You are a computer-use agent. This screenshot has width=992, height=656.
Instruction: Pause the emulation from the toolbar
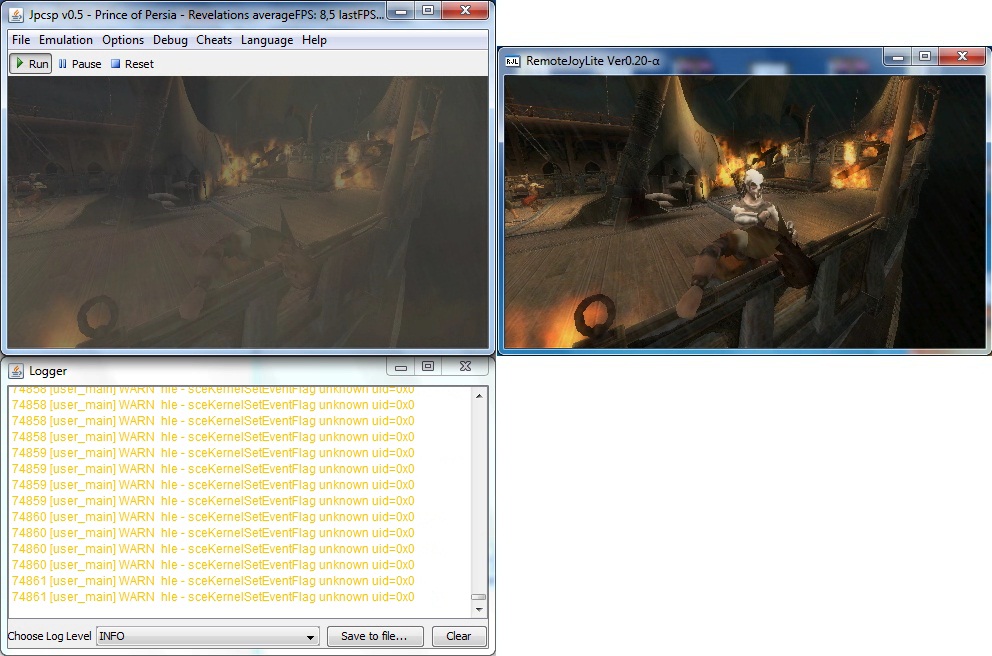tap(79, 64)
